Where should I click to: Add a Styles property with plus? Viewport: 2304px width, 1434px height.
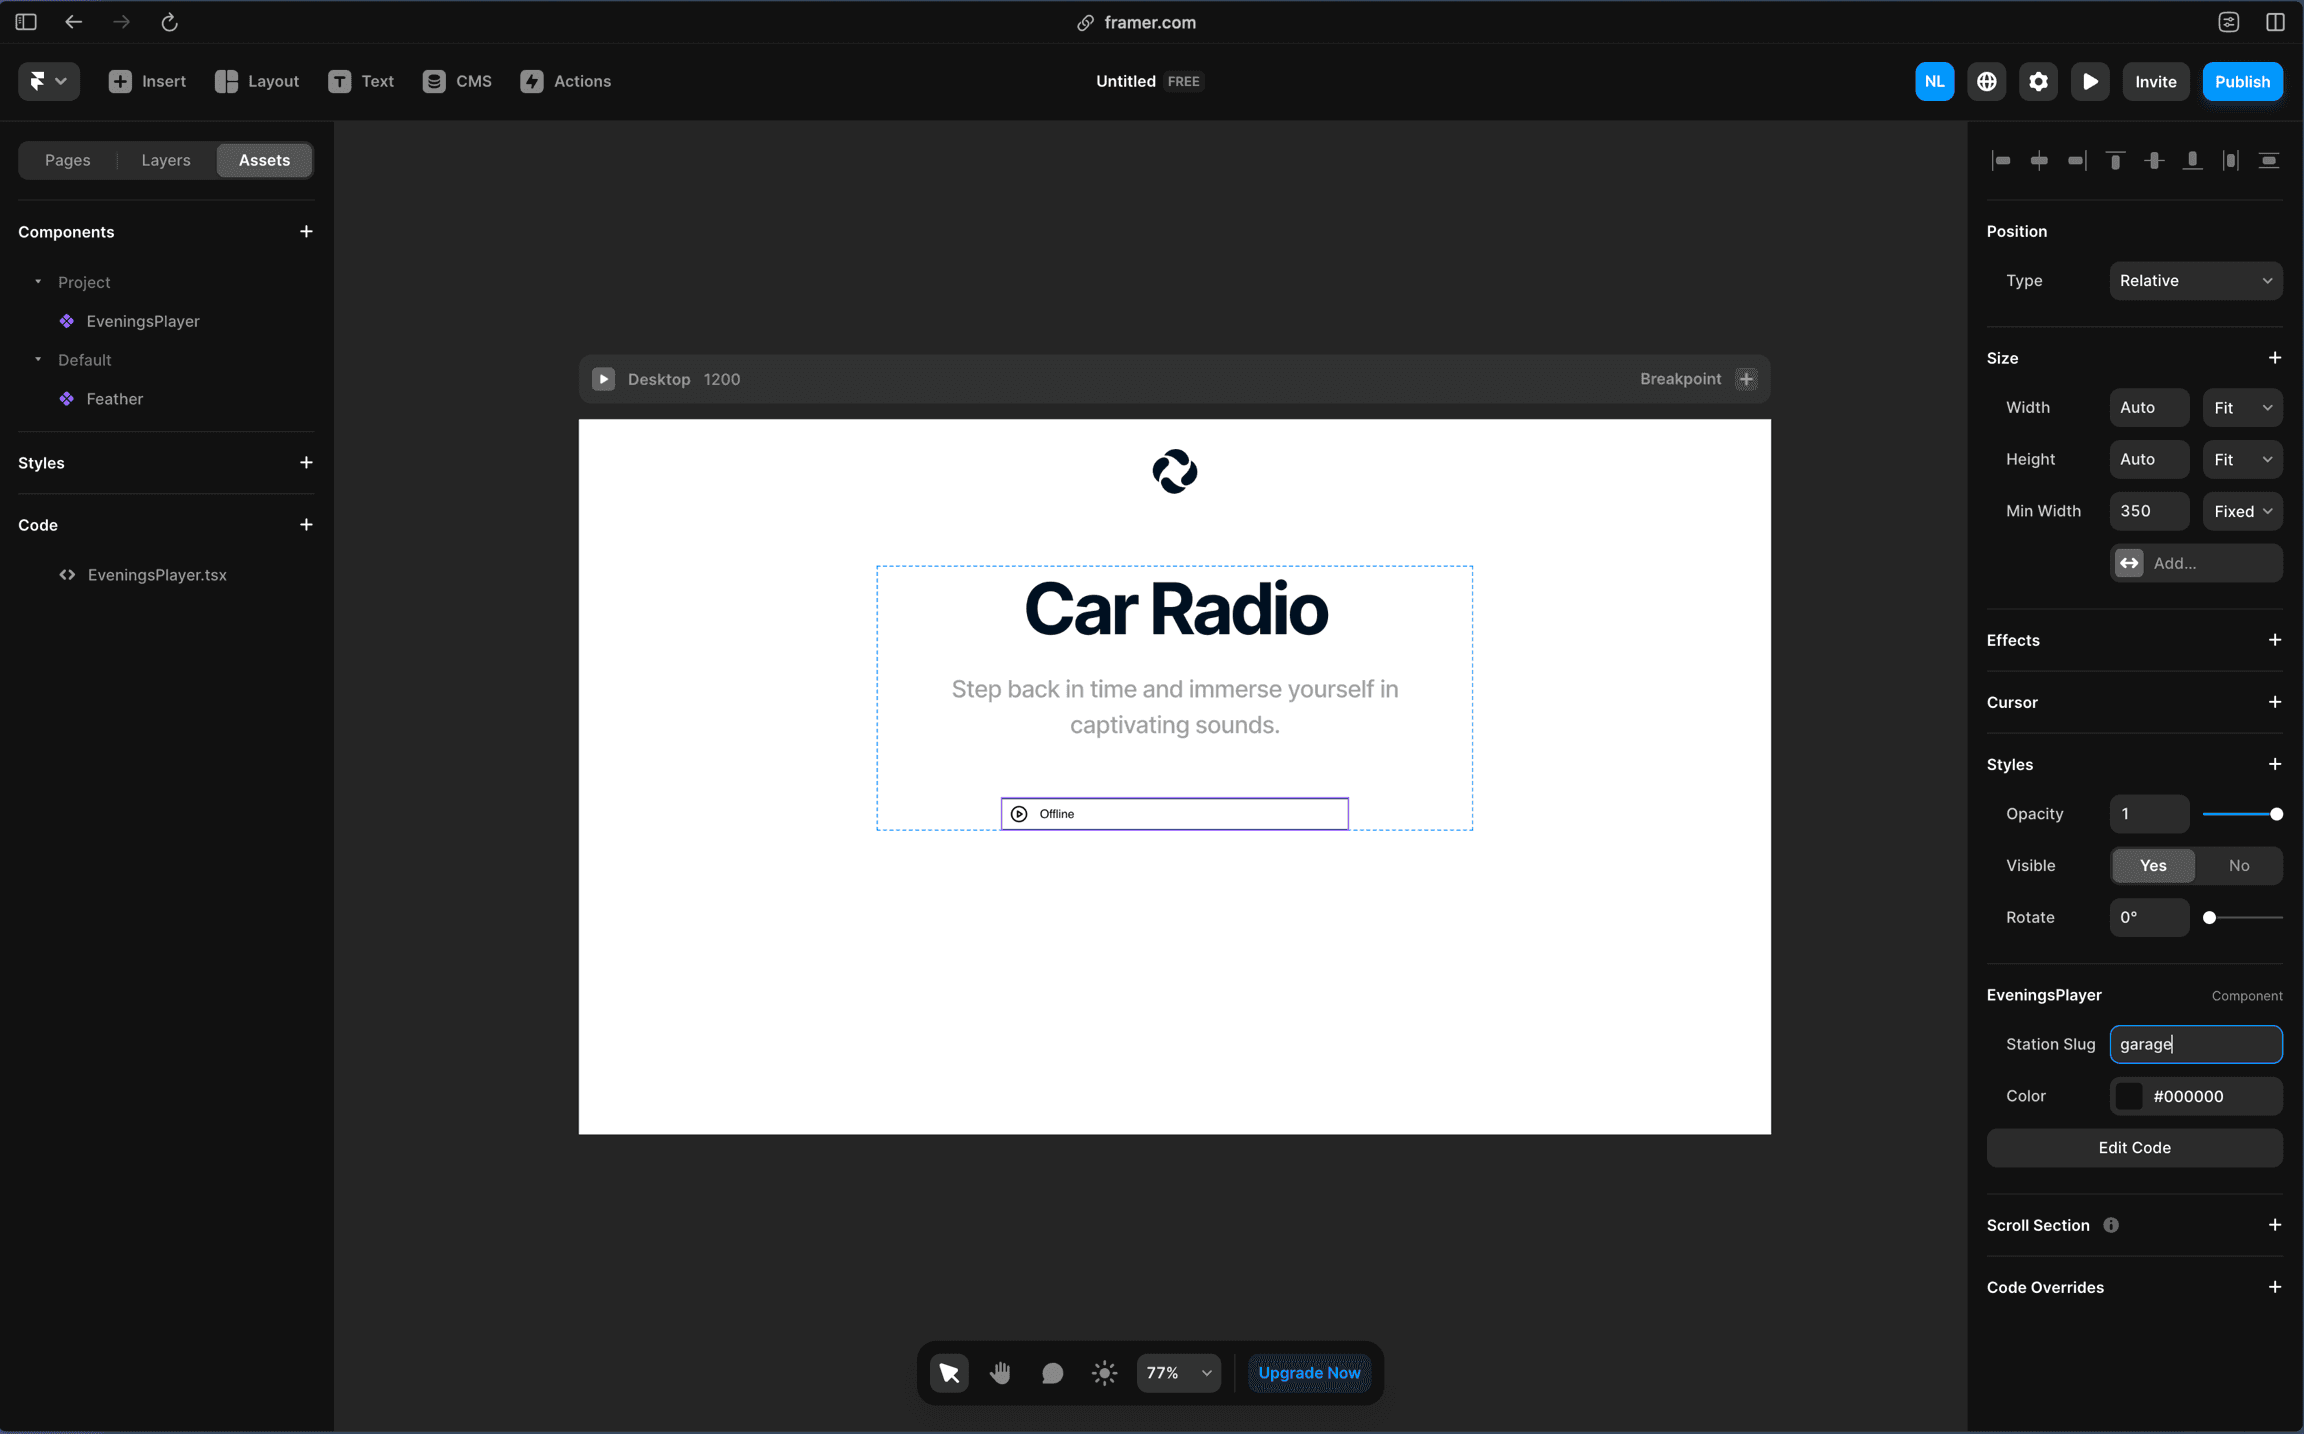(2274, 763)
